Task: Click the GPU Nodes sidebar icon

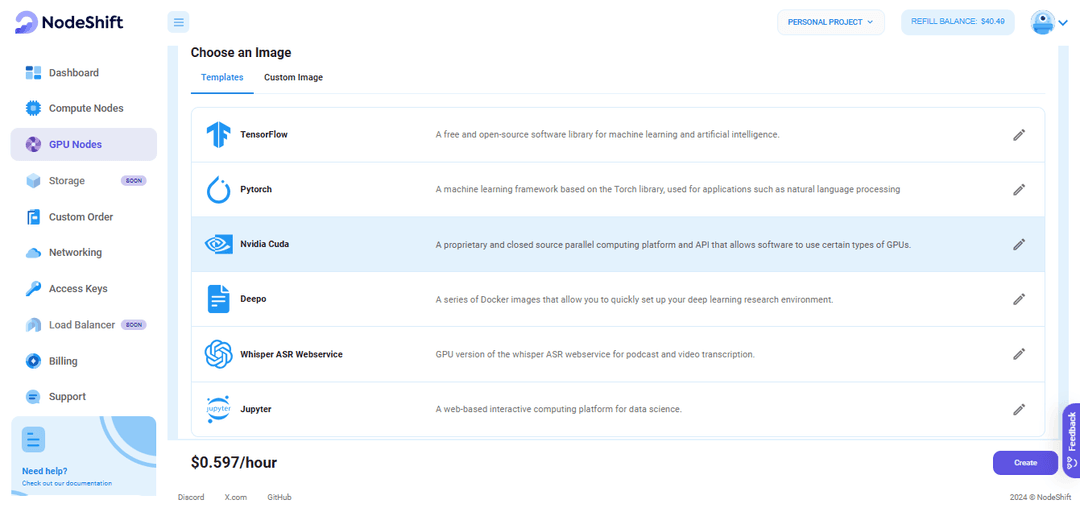Action: pos(33,145)
